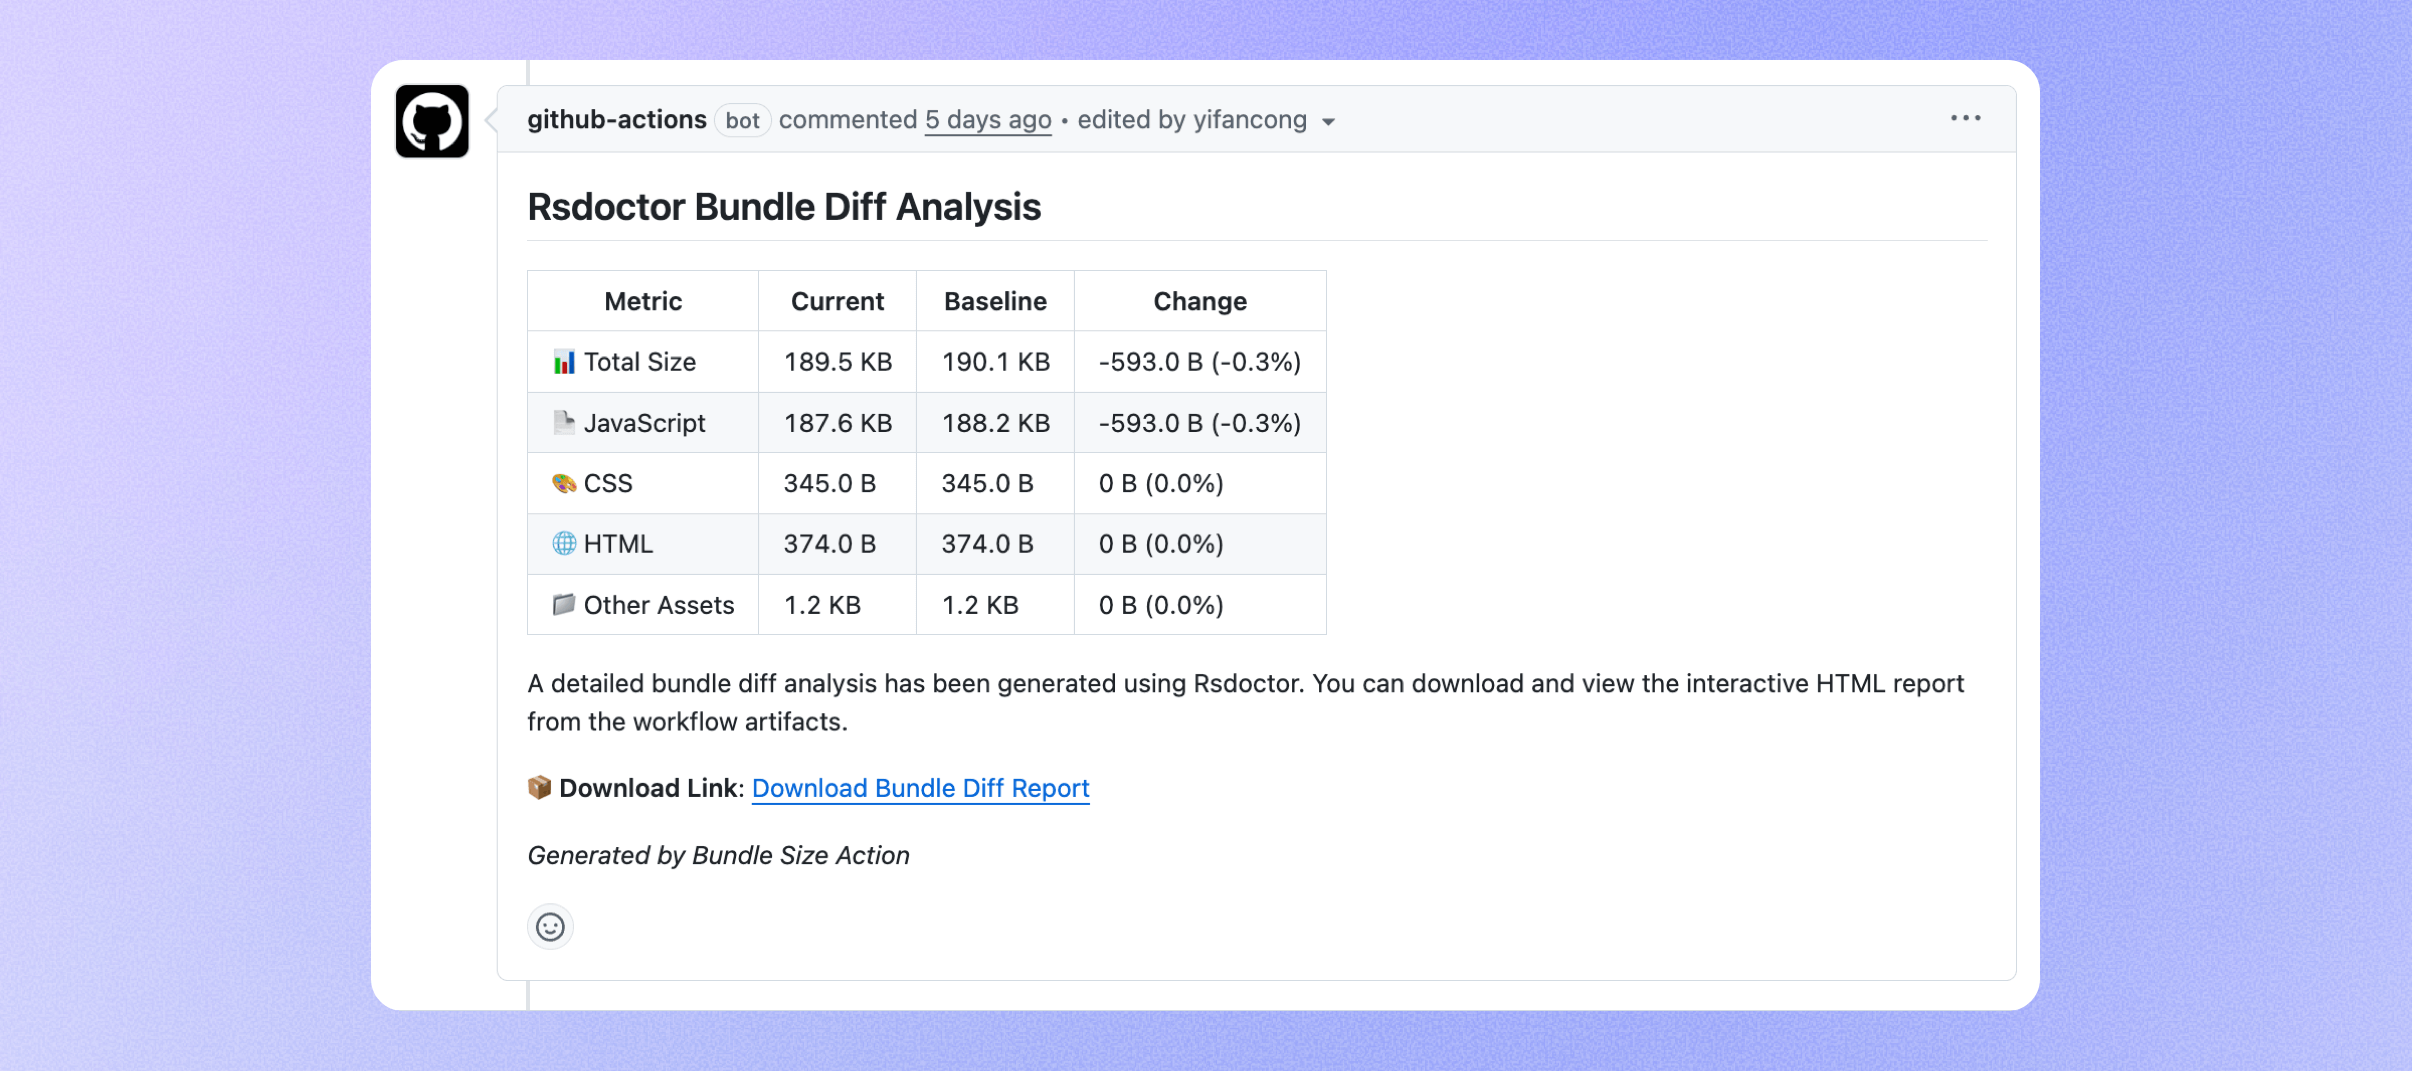The height and width of the screenshot is (1071, 2412).
Task: Click the Change column header
Action: pos(1199,300)
